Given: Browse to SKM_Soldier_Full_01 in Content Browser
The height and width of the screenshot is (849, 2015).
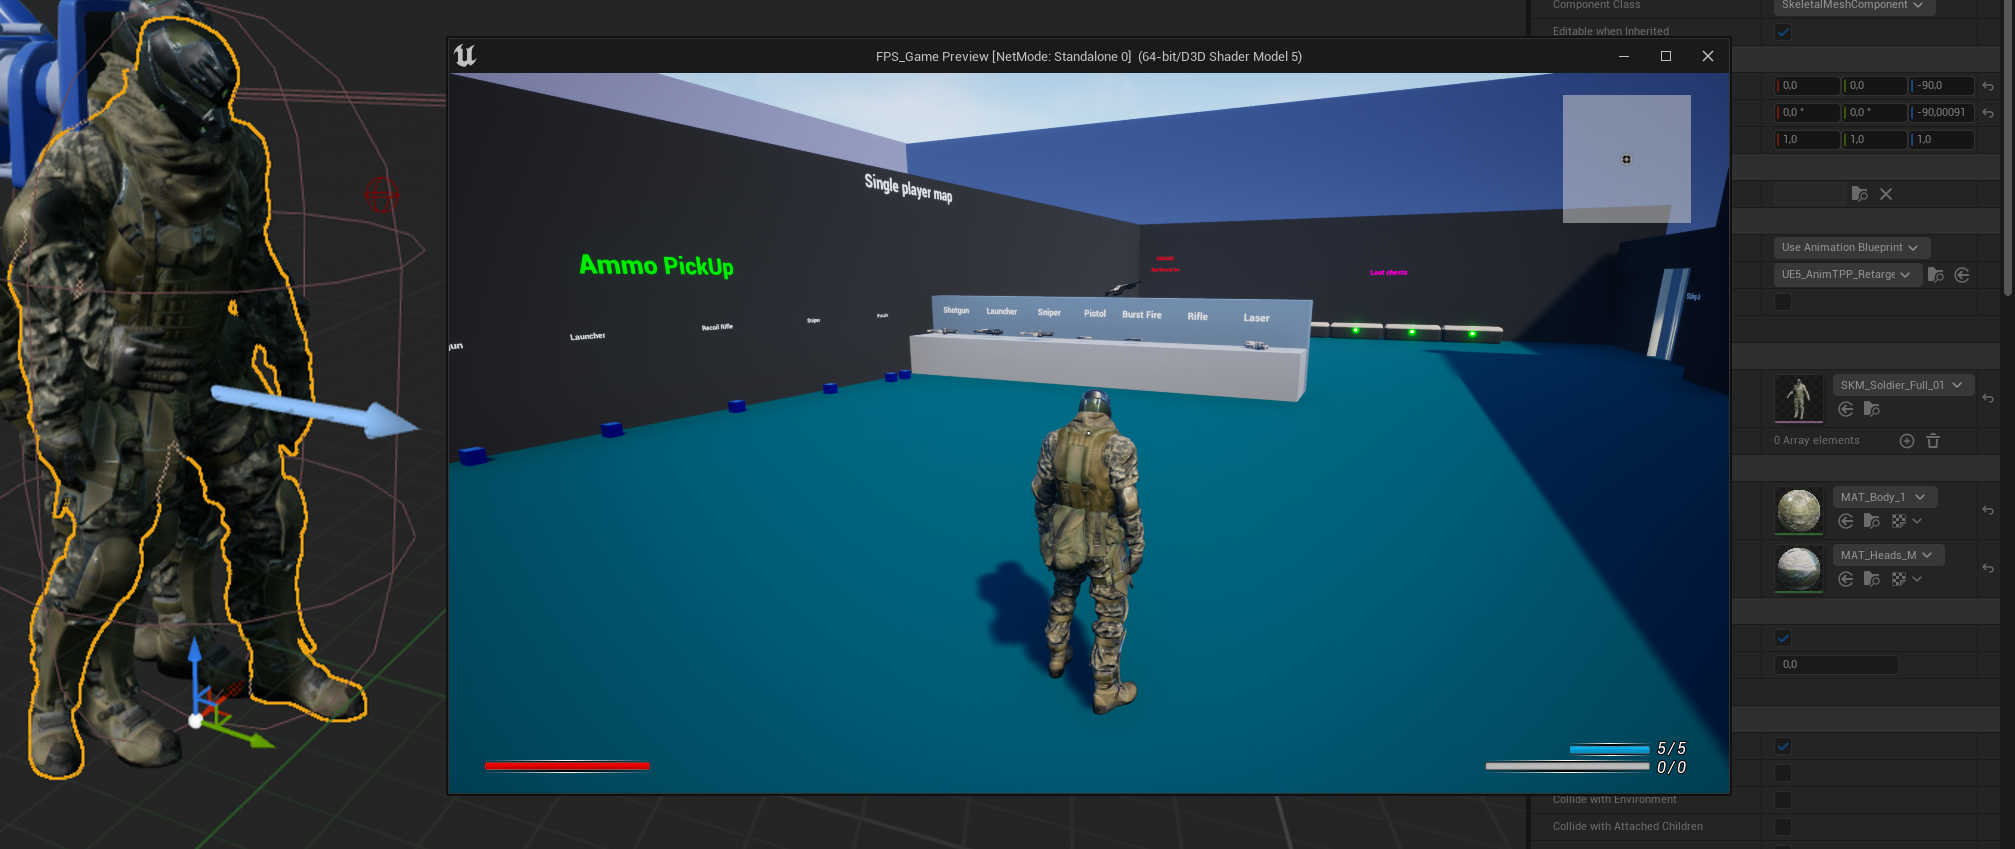Looking at the screenshot, I should 1872,409.
